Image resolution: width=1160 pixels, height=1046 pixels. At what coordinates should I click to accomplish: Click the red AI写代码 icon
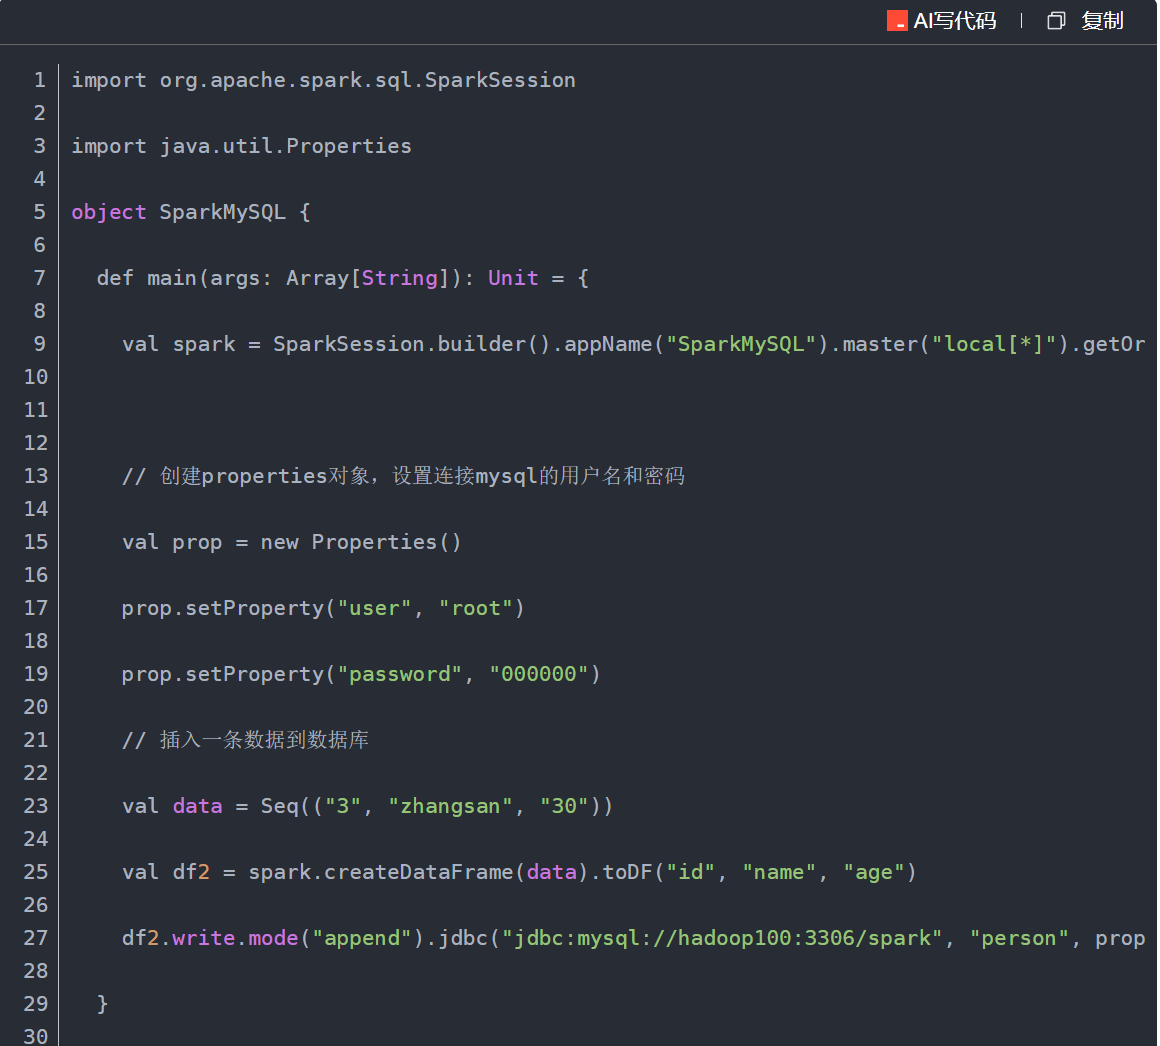pyautogui.click(x=896, y=21)
